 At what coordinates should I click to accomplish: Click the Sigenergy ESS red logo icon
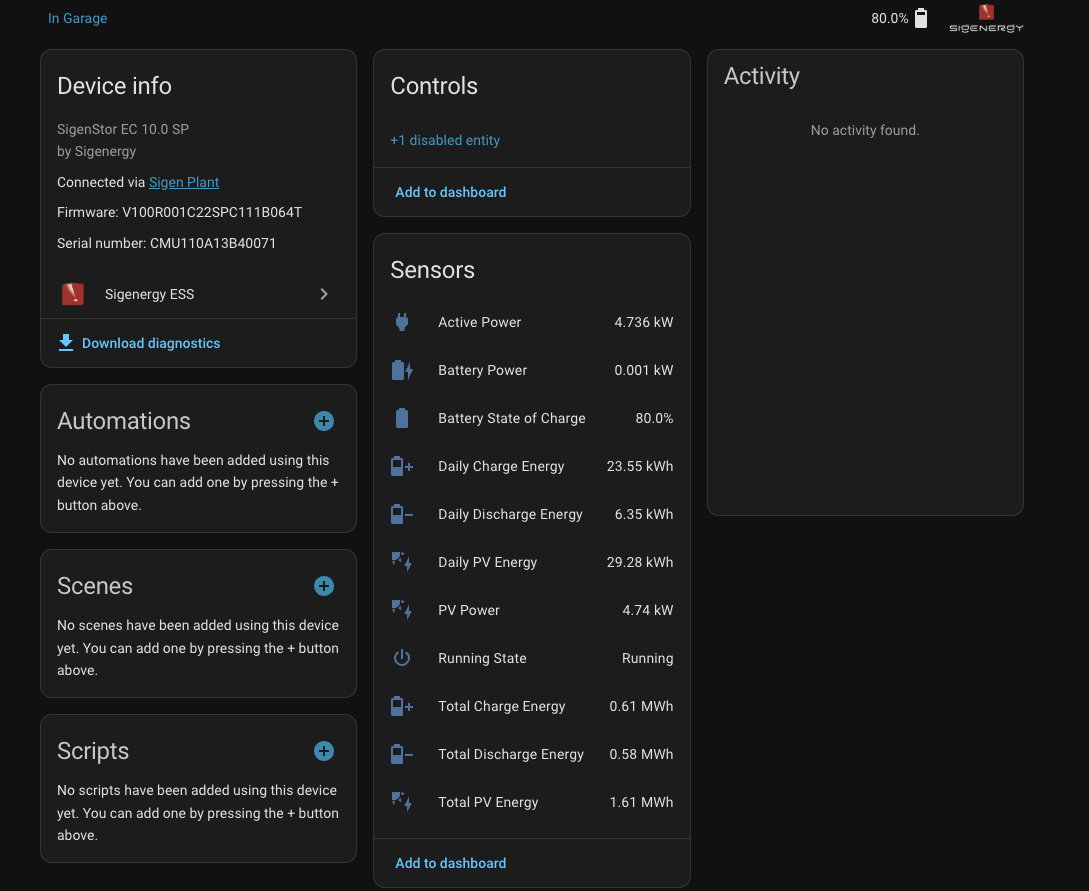coord(72,294)
